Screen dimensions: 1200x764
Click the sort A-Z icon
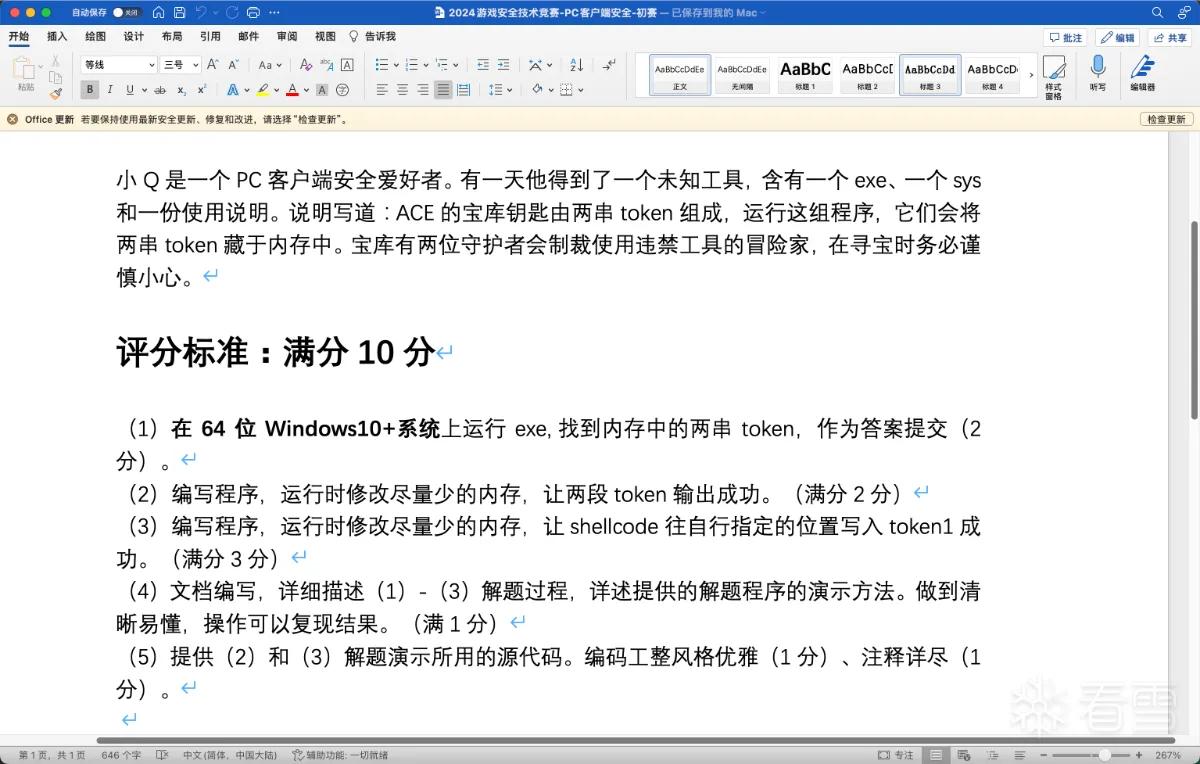click(576, 65)
